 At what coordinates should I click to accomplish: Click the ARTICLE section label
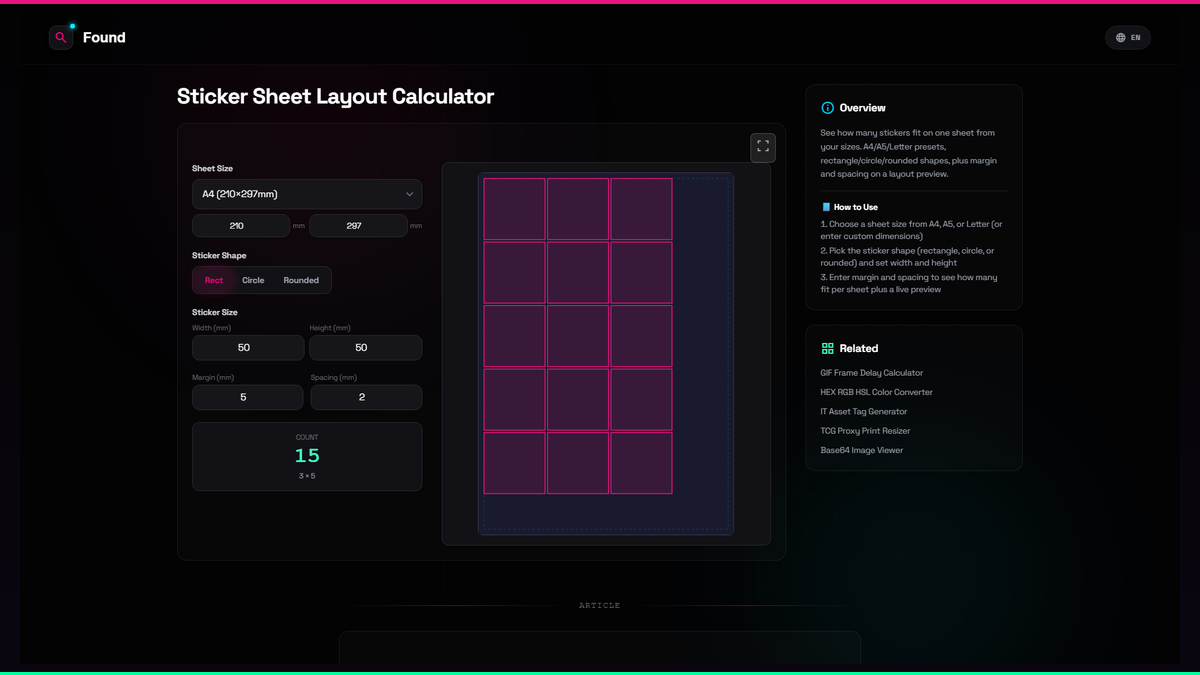pyautogui.click(x=600, y=606)
